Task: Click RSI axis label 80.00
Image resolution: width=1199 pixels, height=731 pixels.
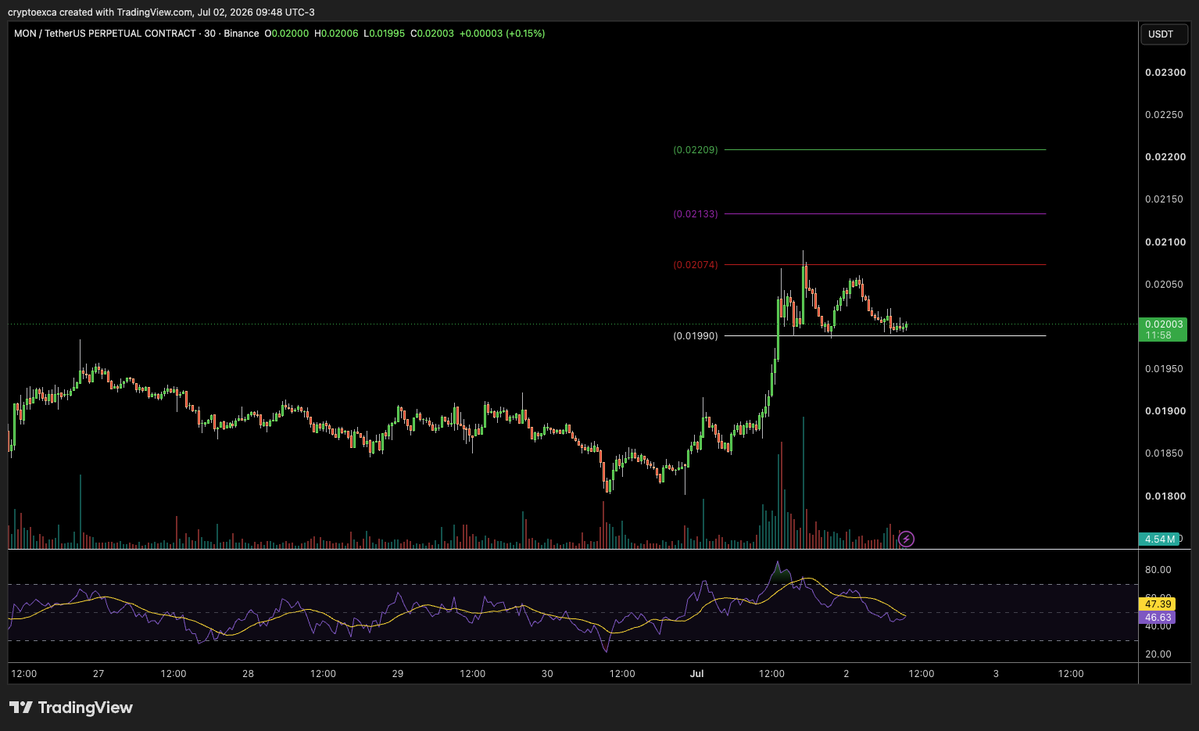Action: pos(1158,570)
